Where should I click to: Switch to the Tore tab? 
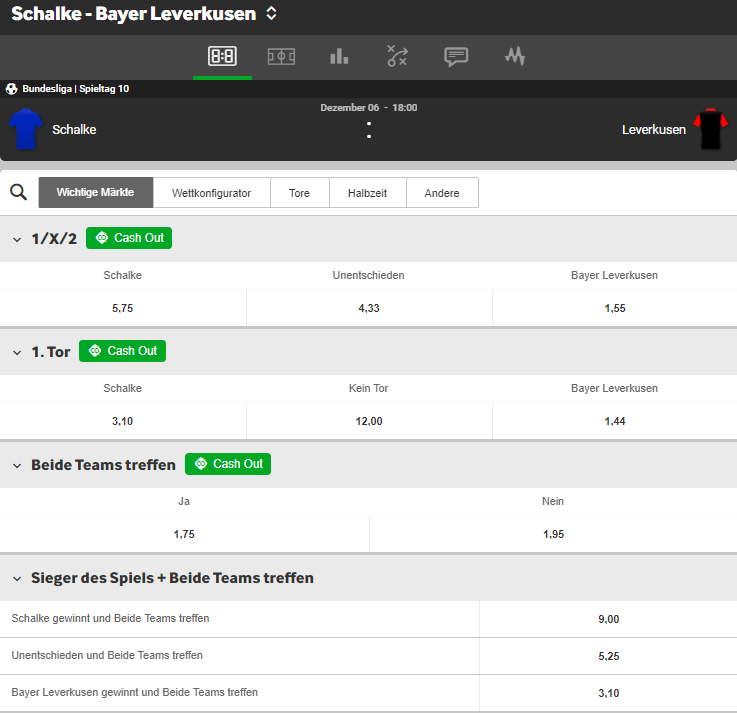coord(299,192)
